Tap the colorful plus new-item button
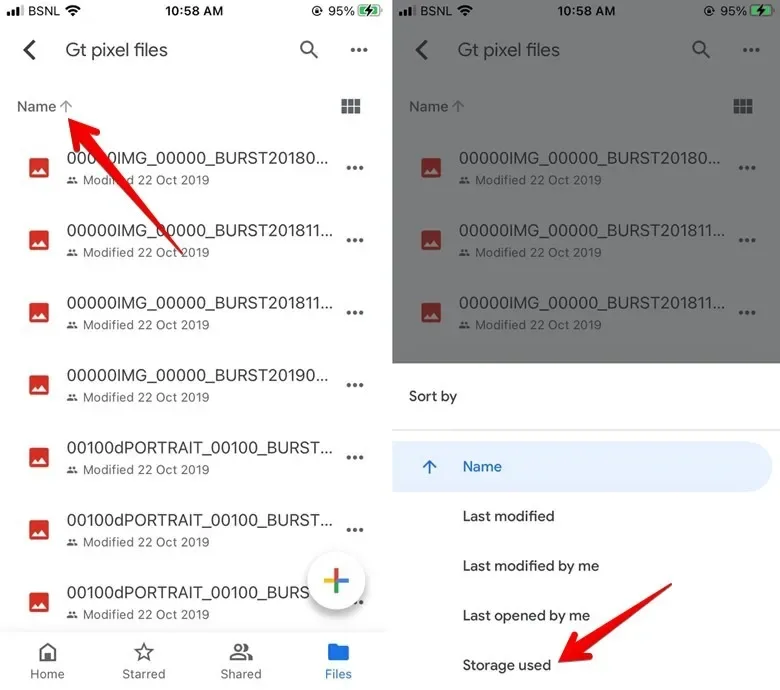The height and width of the screenshot is (690, 780). 336,581
